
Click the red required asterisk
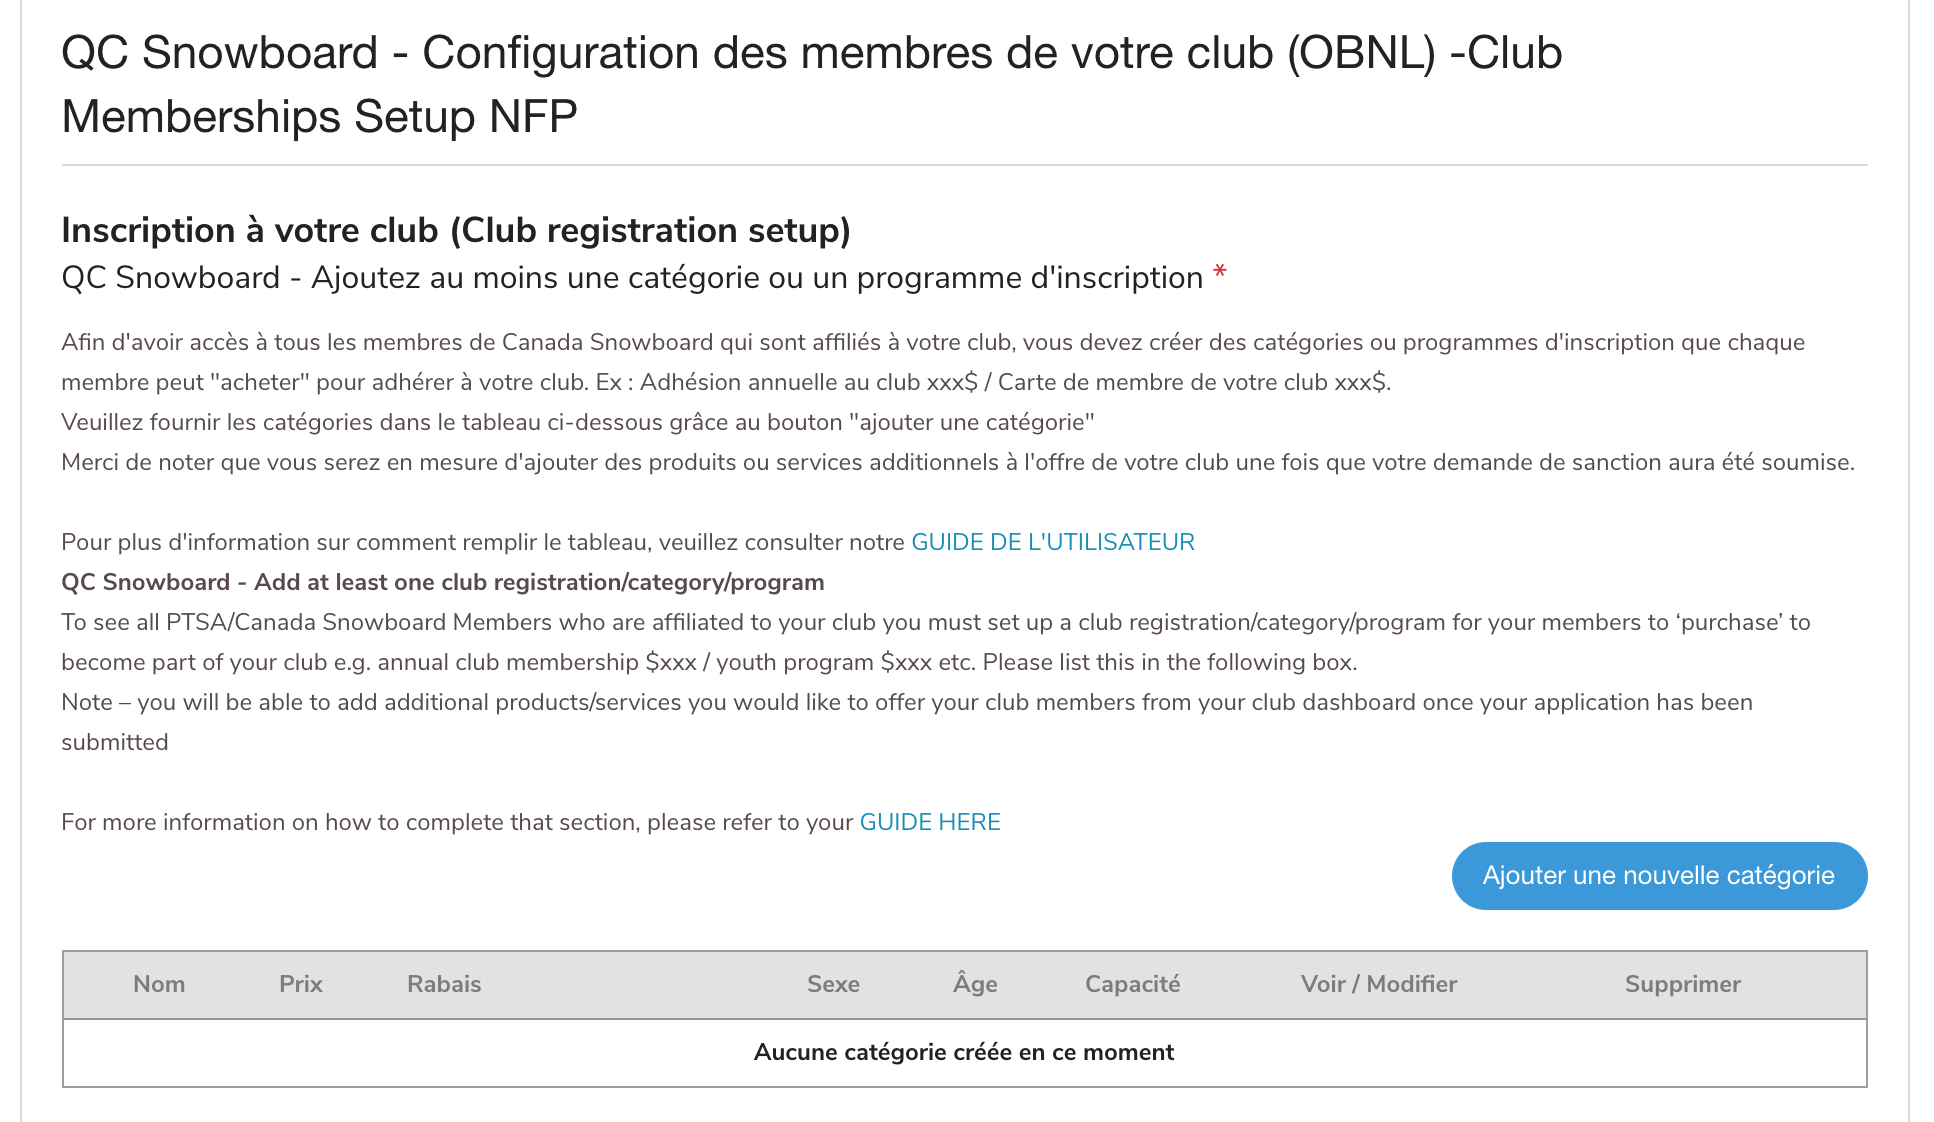(1220, 273)
